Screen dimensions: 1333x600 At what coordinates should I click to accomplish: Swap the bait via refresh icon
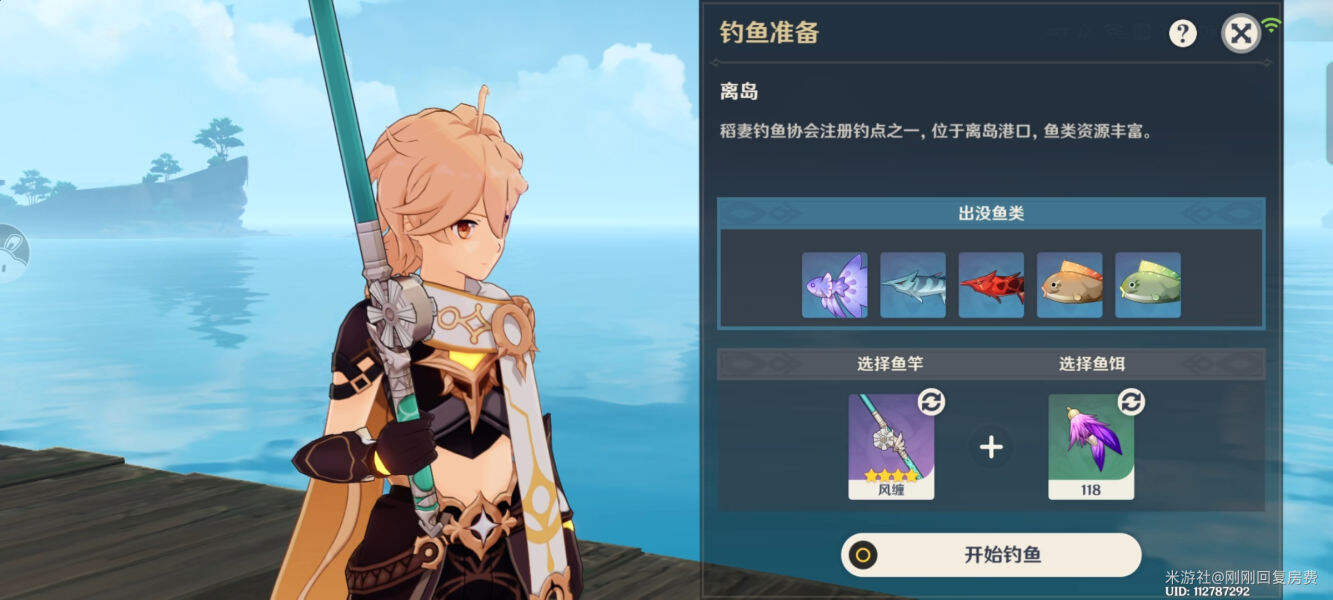(1131, 402)
